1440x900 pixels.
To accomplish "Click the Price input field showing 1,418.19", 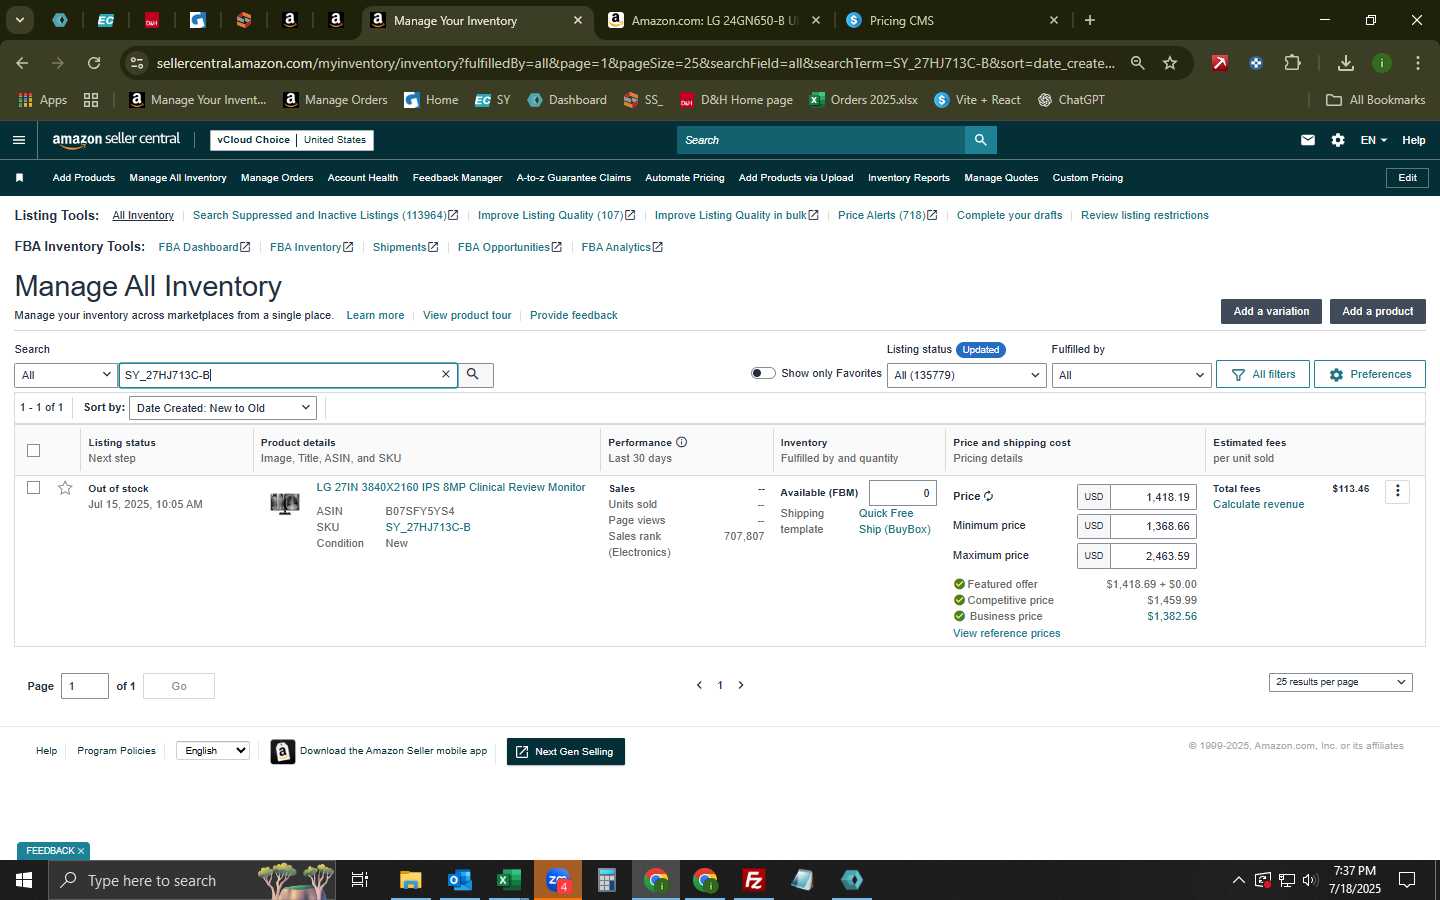I will point(1153,497).
